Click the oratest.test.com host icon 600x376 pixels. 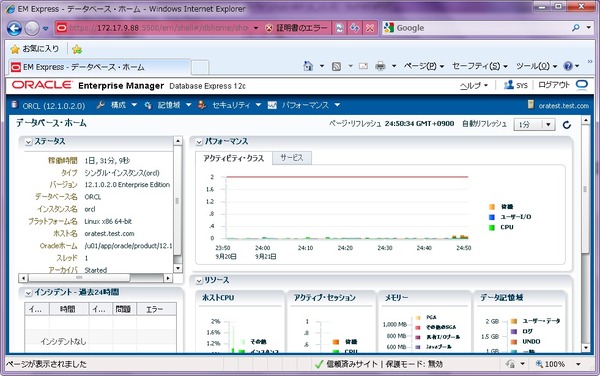(x=530, y=104)
